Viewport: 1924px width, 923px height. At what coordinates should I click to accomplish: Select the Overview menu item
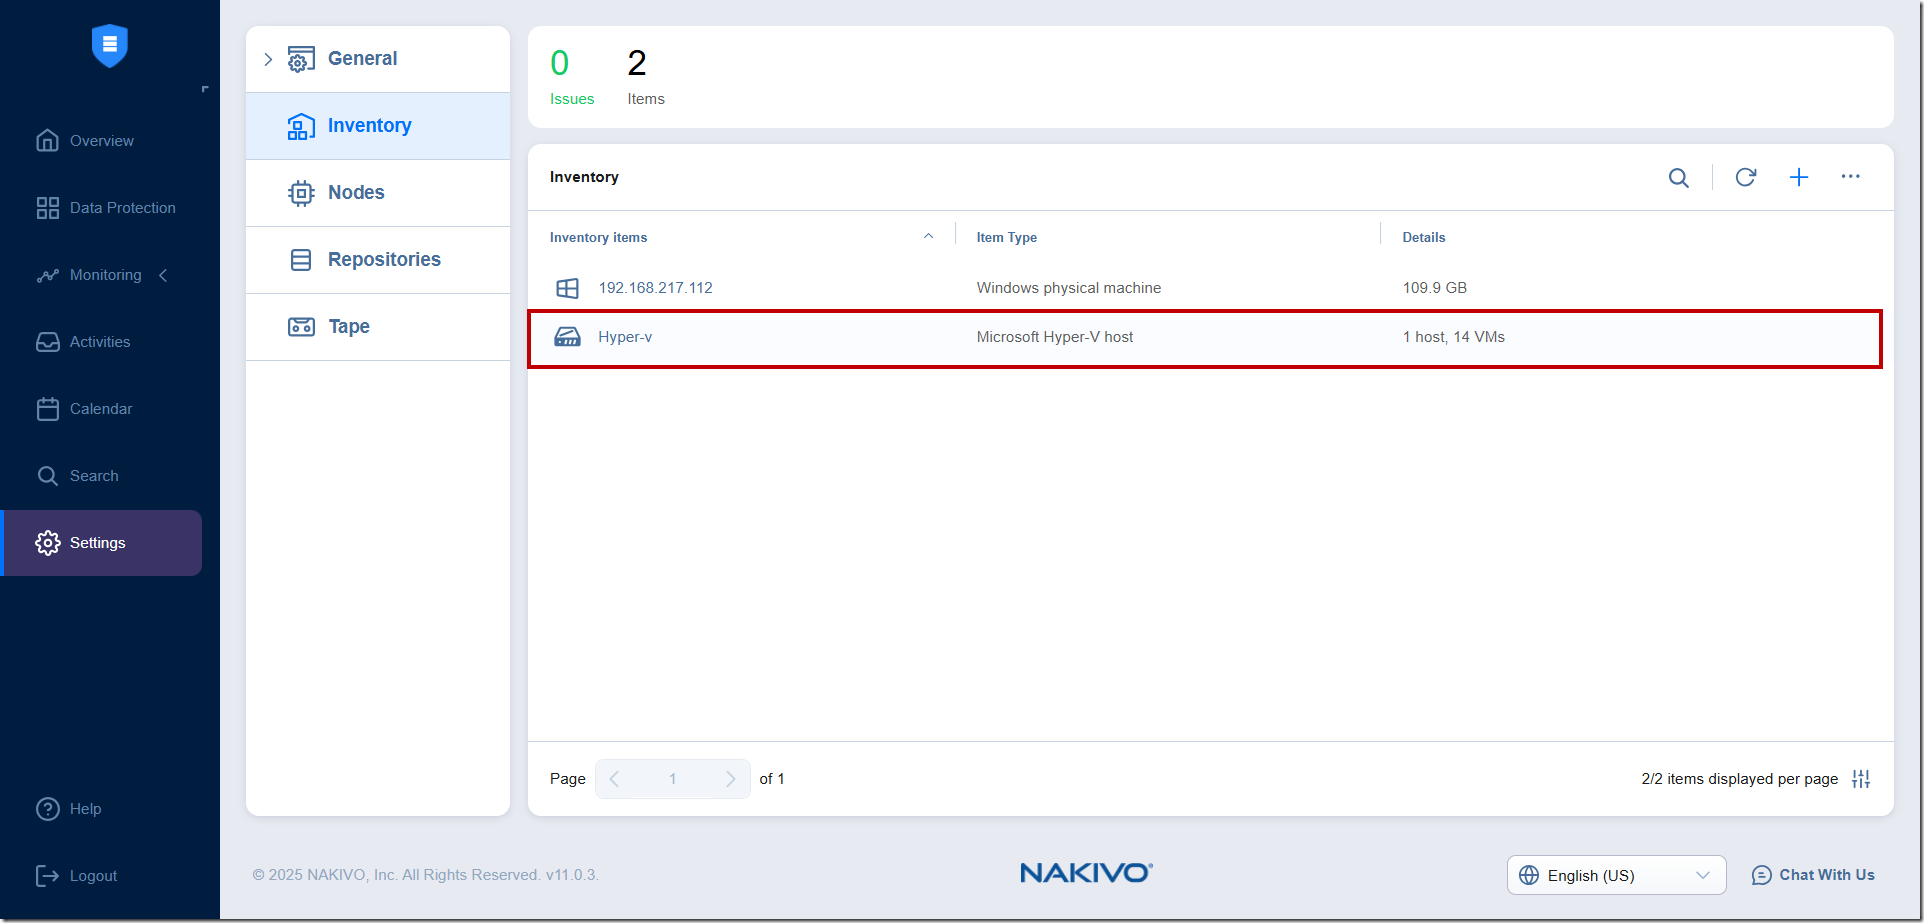pyautogui.click(x=102, y=140)
